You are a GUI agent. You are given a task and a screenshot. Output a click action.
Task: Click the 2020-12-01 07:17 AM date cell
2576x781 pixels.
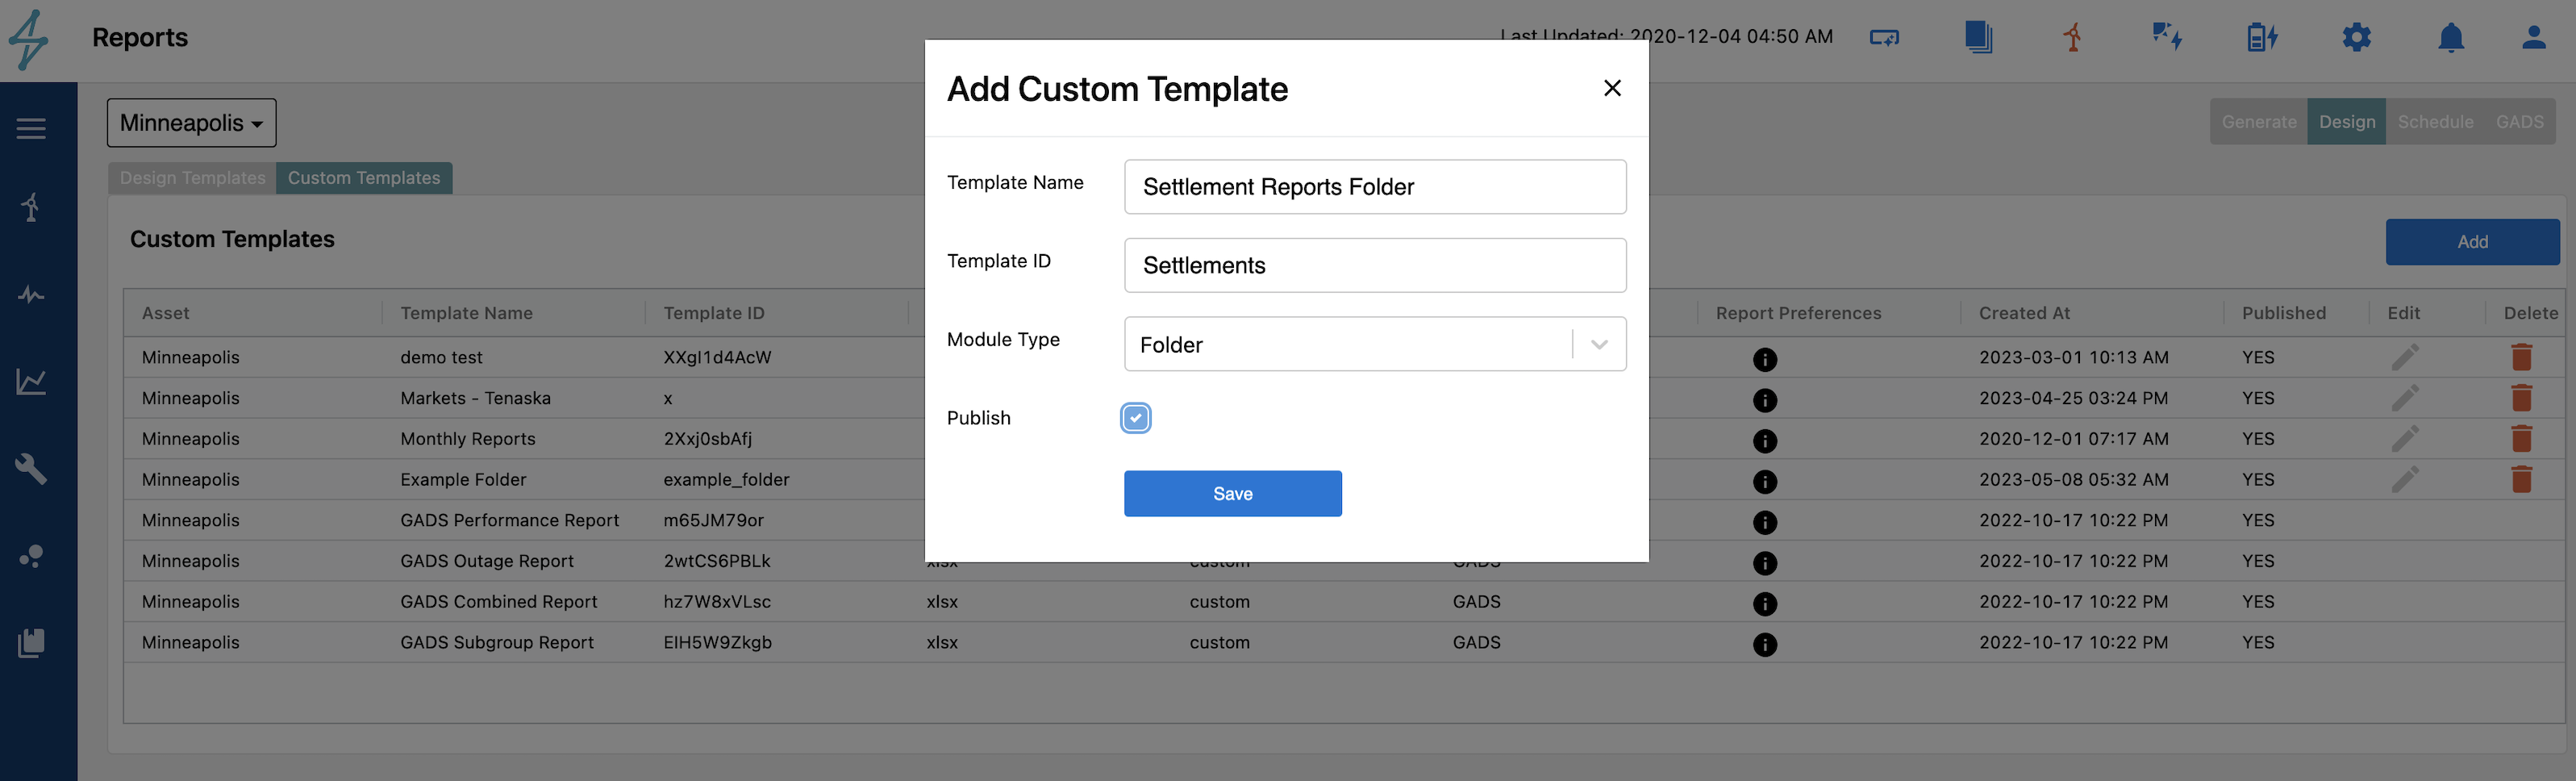[2073, 439]
